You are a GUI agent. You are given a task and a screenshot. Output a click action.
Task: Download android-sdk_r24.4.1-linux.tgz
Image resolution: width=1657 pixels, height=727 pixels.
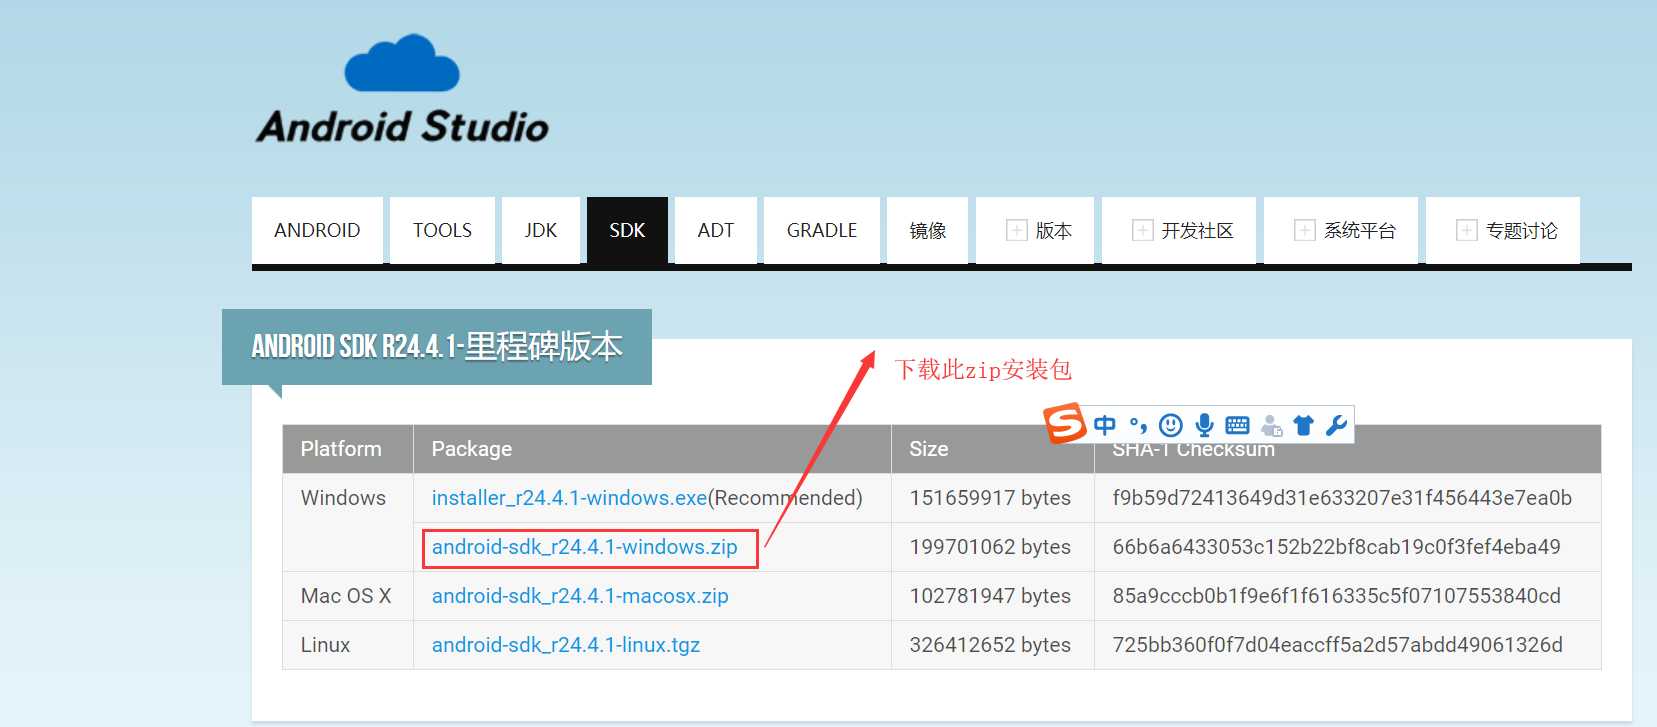click(x=566, y=645)
